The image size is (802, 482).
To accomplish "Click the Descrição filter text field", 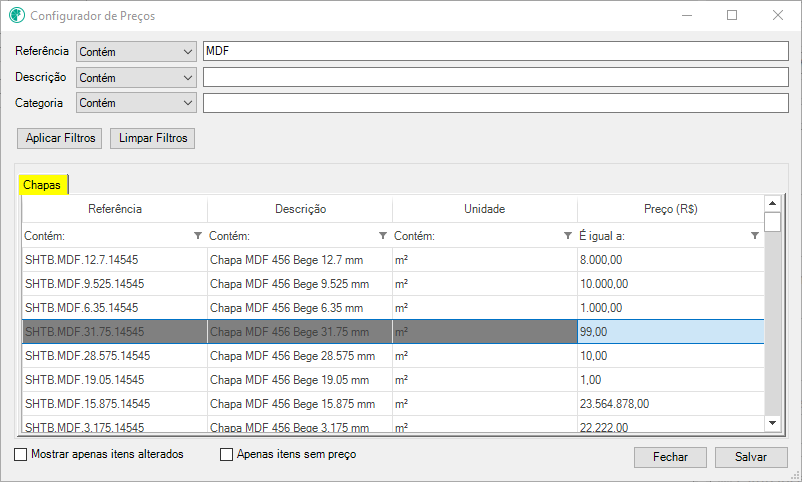I will click(496, 77).
